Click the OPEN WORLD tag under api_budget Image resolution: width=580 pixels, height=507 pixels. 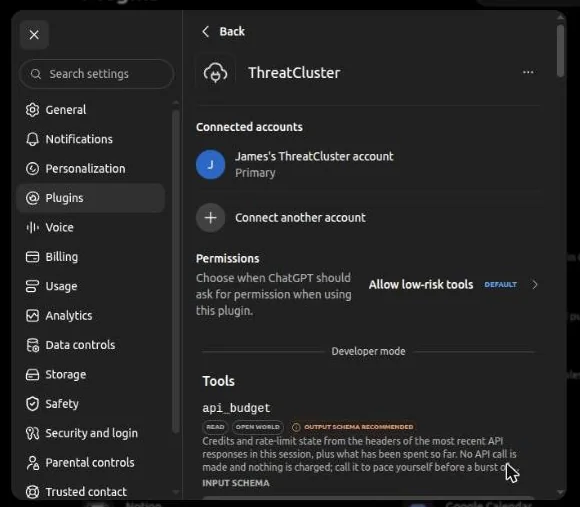pos(258,427)
